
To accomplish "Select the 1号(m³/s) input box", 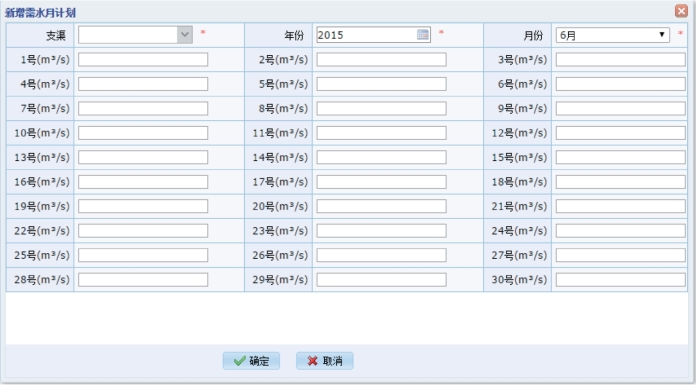I will (x=143, y=60).
